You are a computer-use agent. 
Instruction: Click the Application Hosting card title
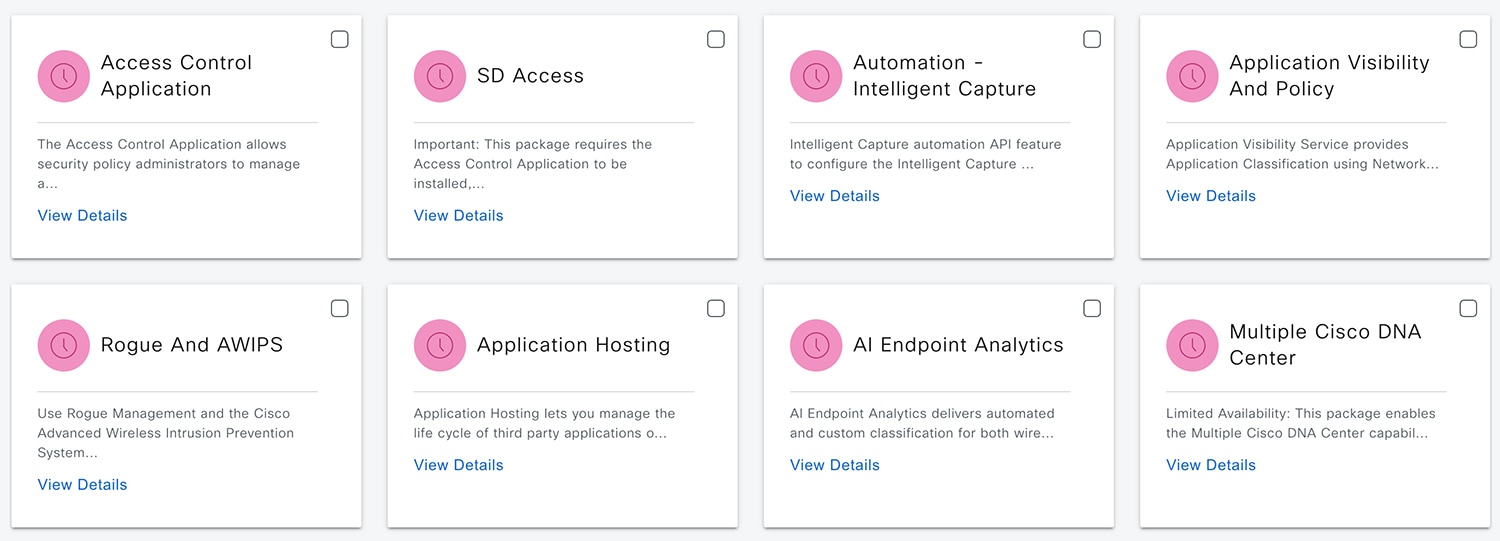(x=574, y=345)
